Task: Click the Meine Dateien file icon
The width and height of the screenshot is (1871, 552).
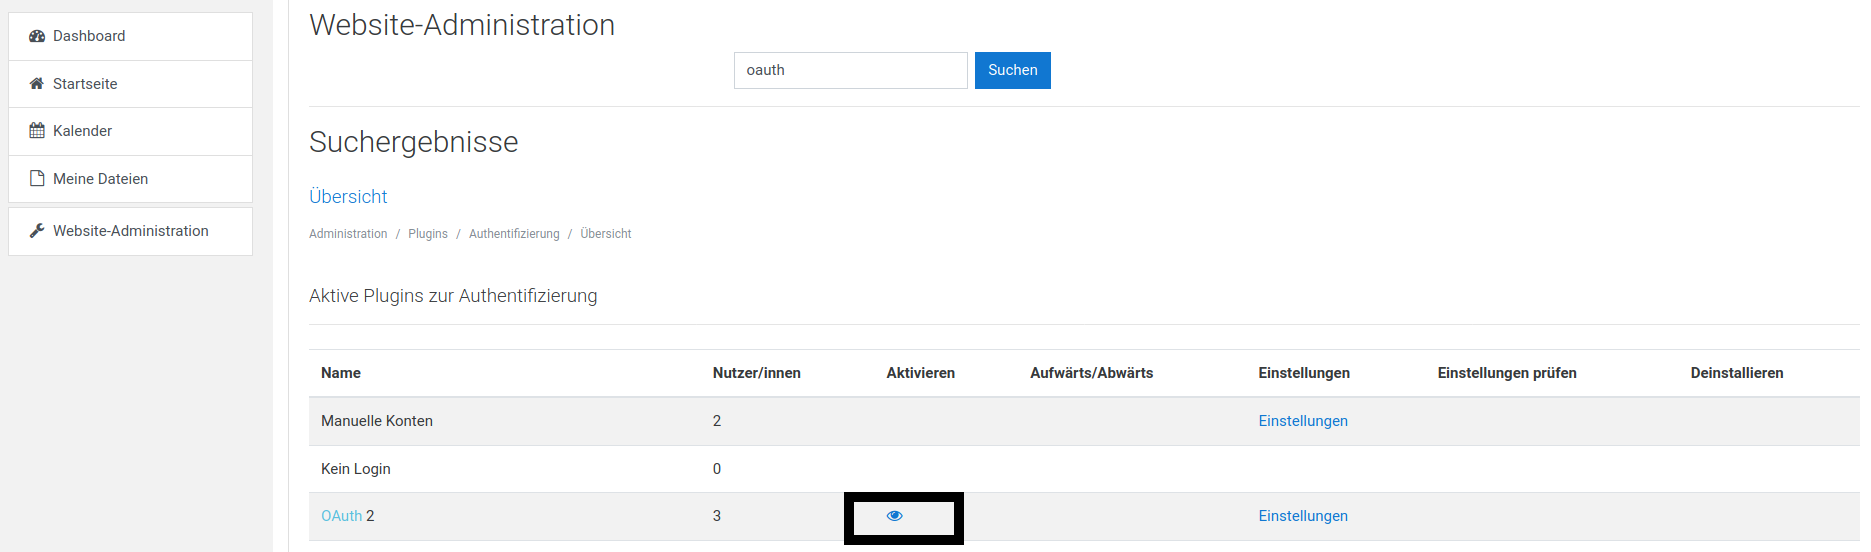Action: pyautogui.click(x=37, y=179)
